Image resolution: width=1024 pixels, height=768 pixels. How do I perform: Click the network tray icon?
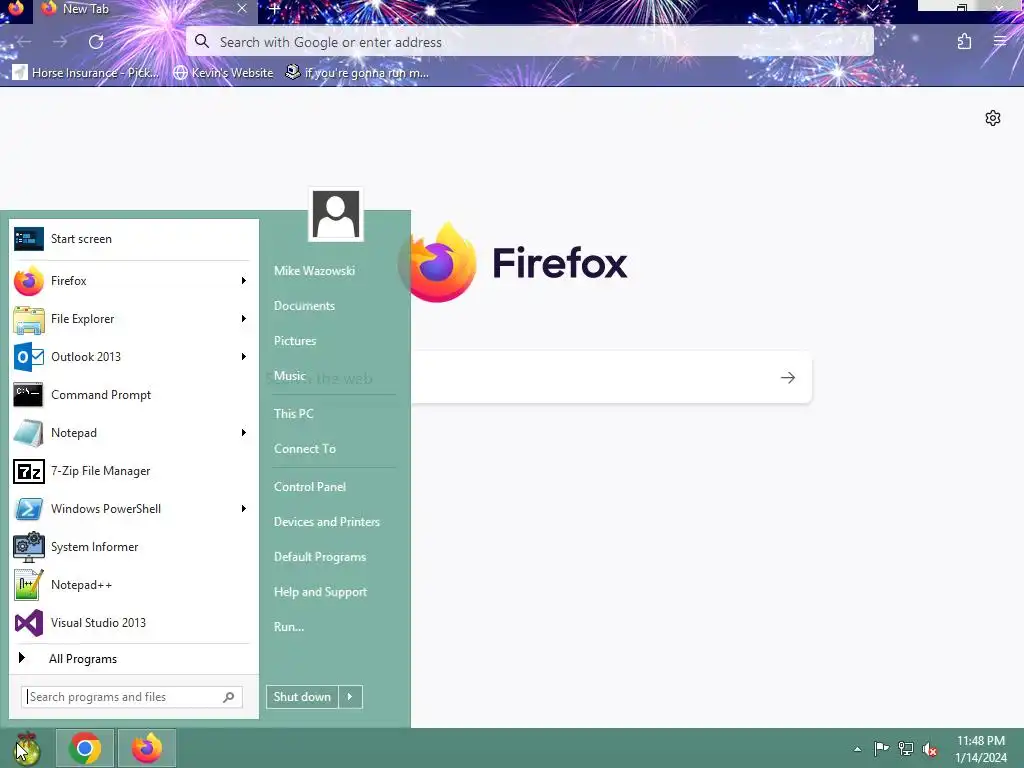click(905, 748)
